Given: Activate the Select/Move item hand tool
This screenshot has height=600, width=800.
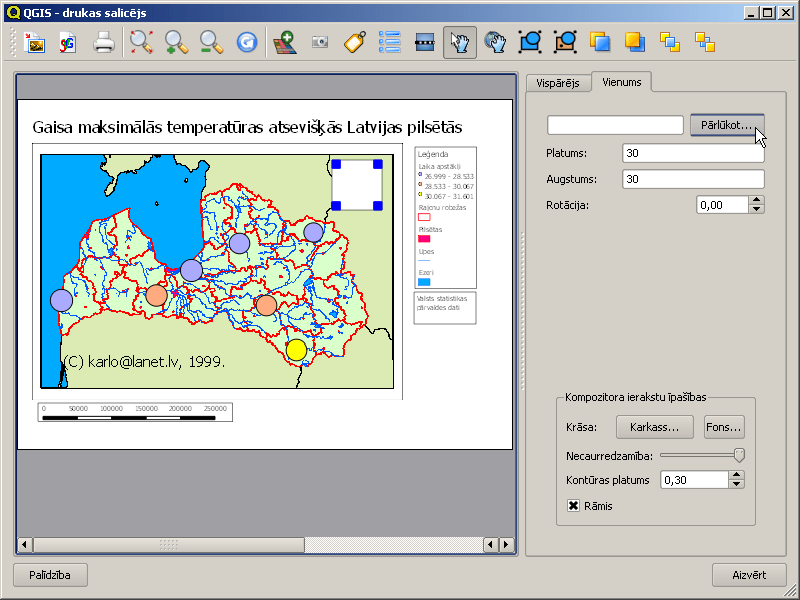Looking at the screenshot, I should [x=460, y=42].
